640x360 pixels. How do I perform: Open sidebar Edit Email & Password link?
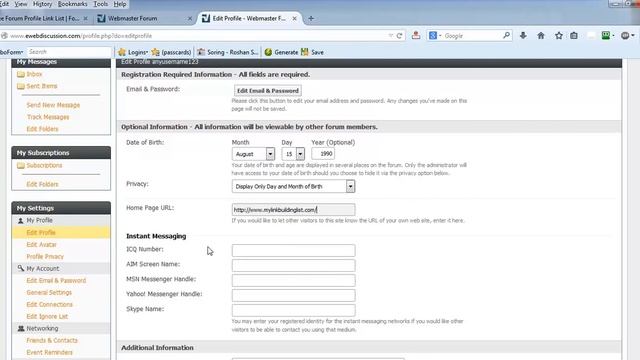[56, 281]
